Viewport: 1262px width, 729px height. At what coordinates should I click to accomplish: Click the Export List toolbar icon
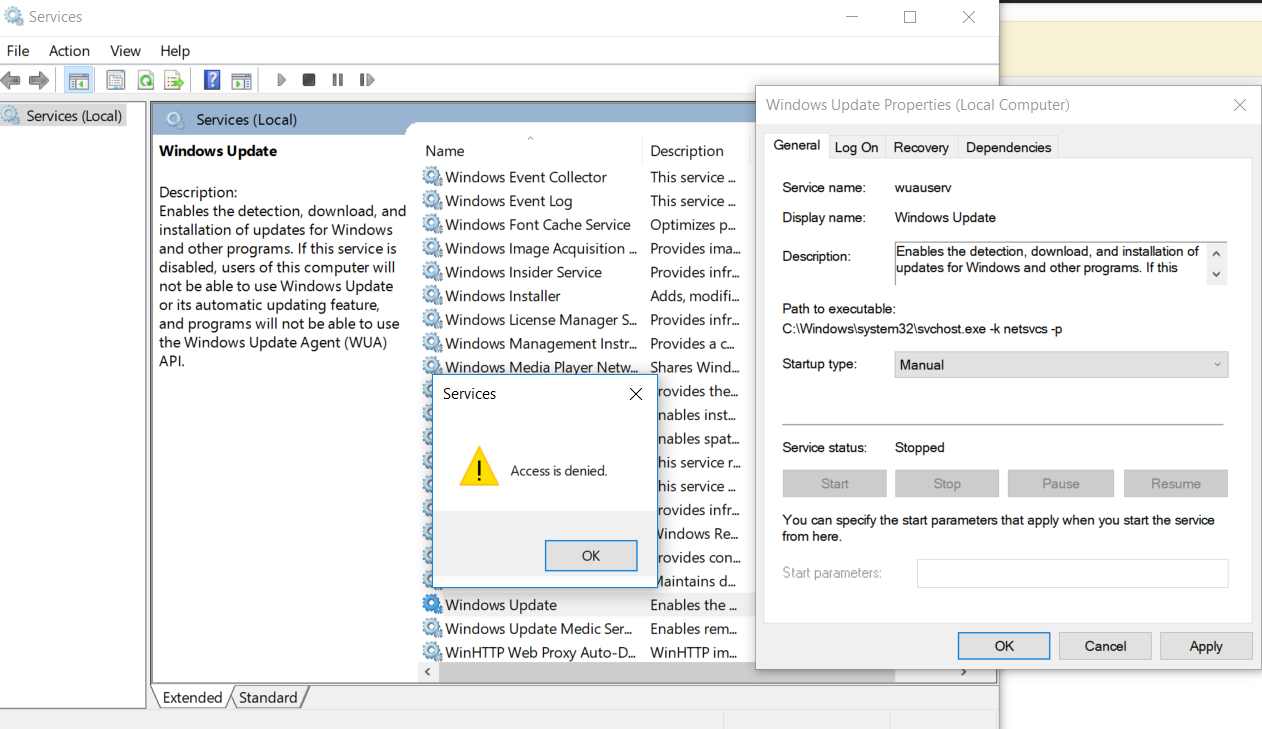175,80
